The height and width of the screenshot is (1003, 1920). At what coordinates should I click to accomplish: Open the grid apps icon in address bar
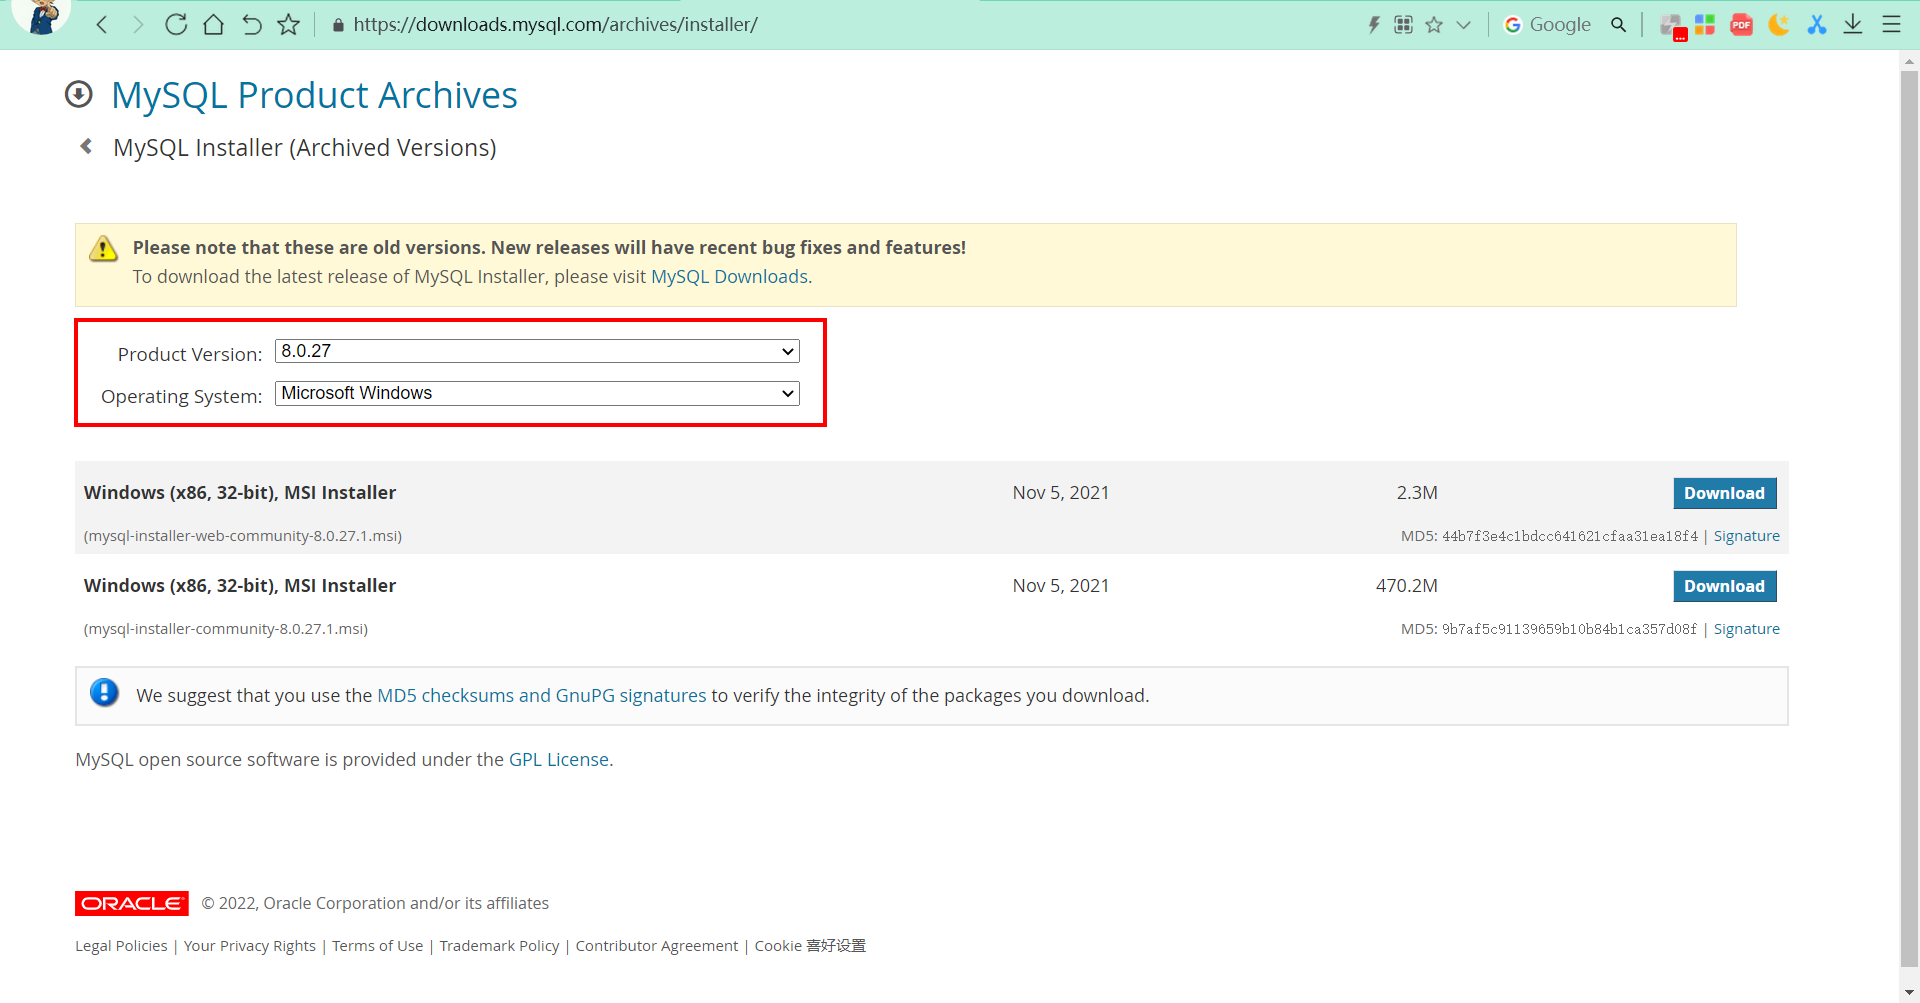coord(1404,25)
